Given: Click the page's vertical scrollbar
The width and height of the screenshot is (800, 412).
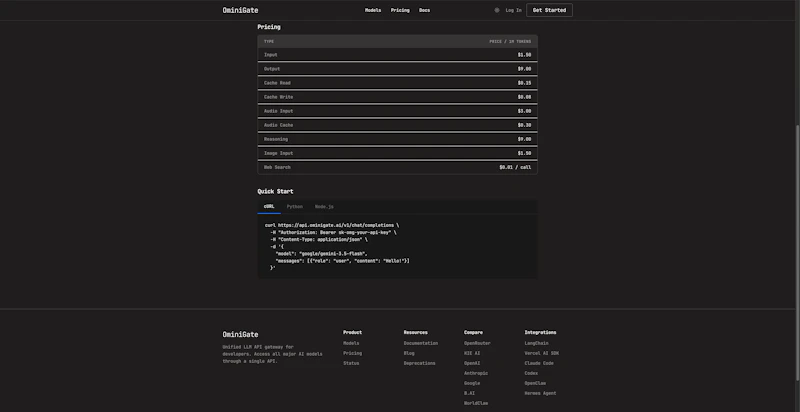Looking at the screenshot, I should click(x=797, y=252).
